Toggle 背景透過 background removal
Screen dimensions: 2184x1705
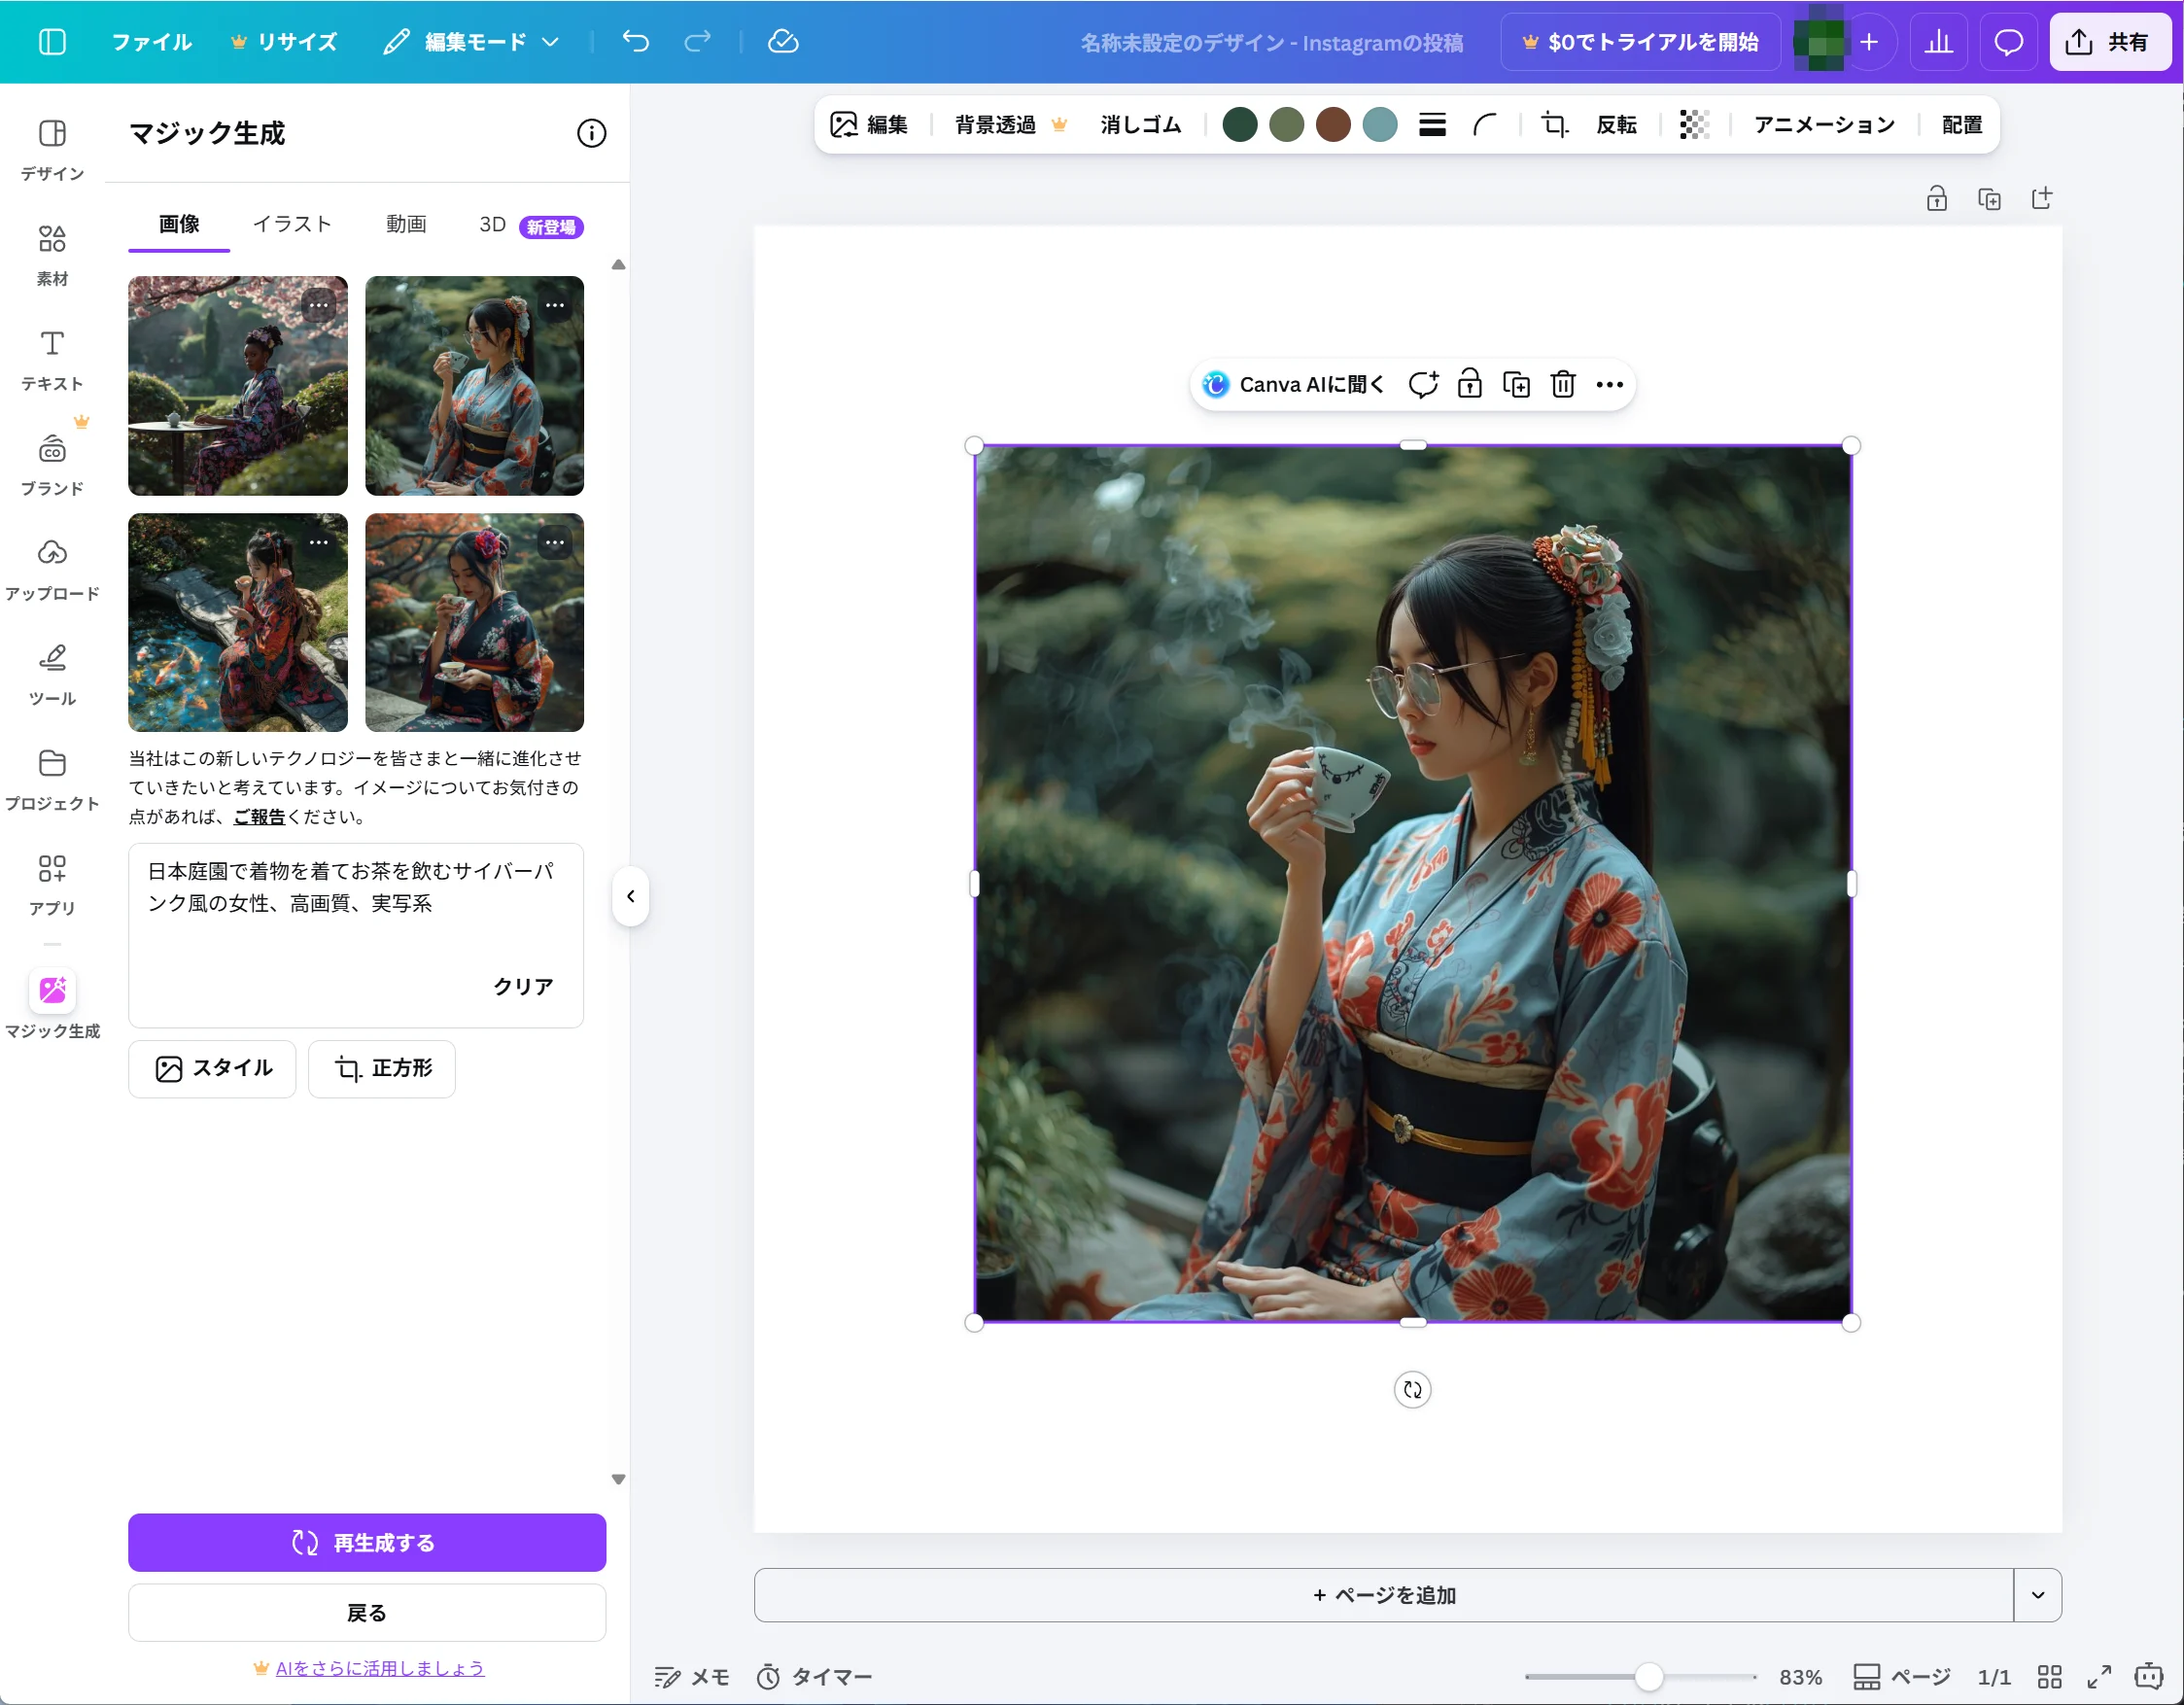[x=994, y=124]
